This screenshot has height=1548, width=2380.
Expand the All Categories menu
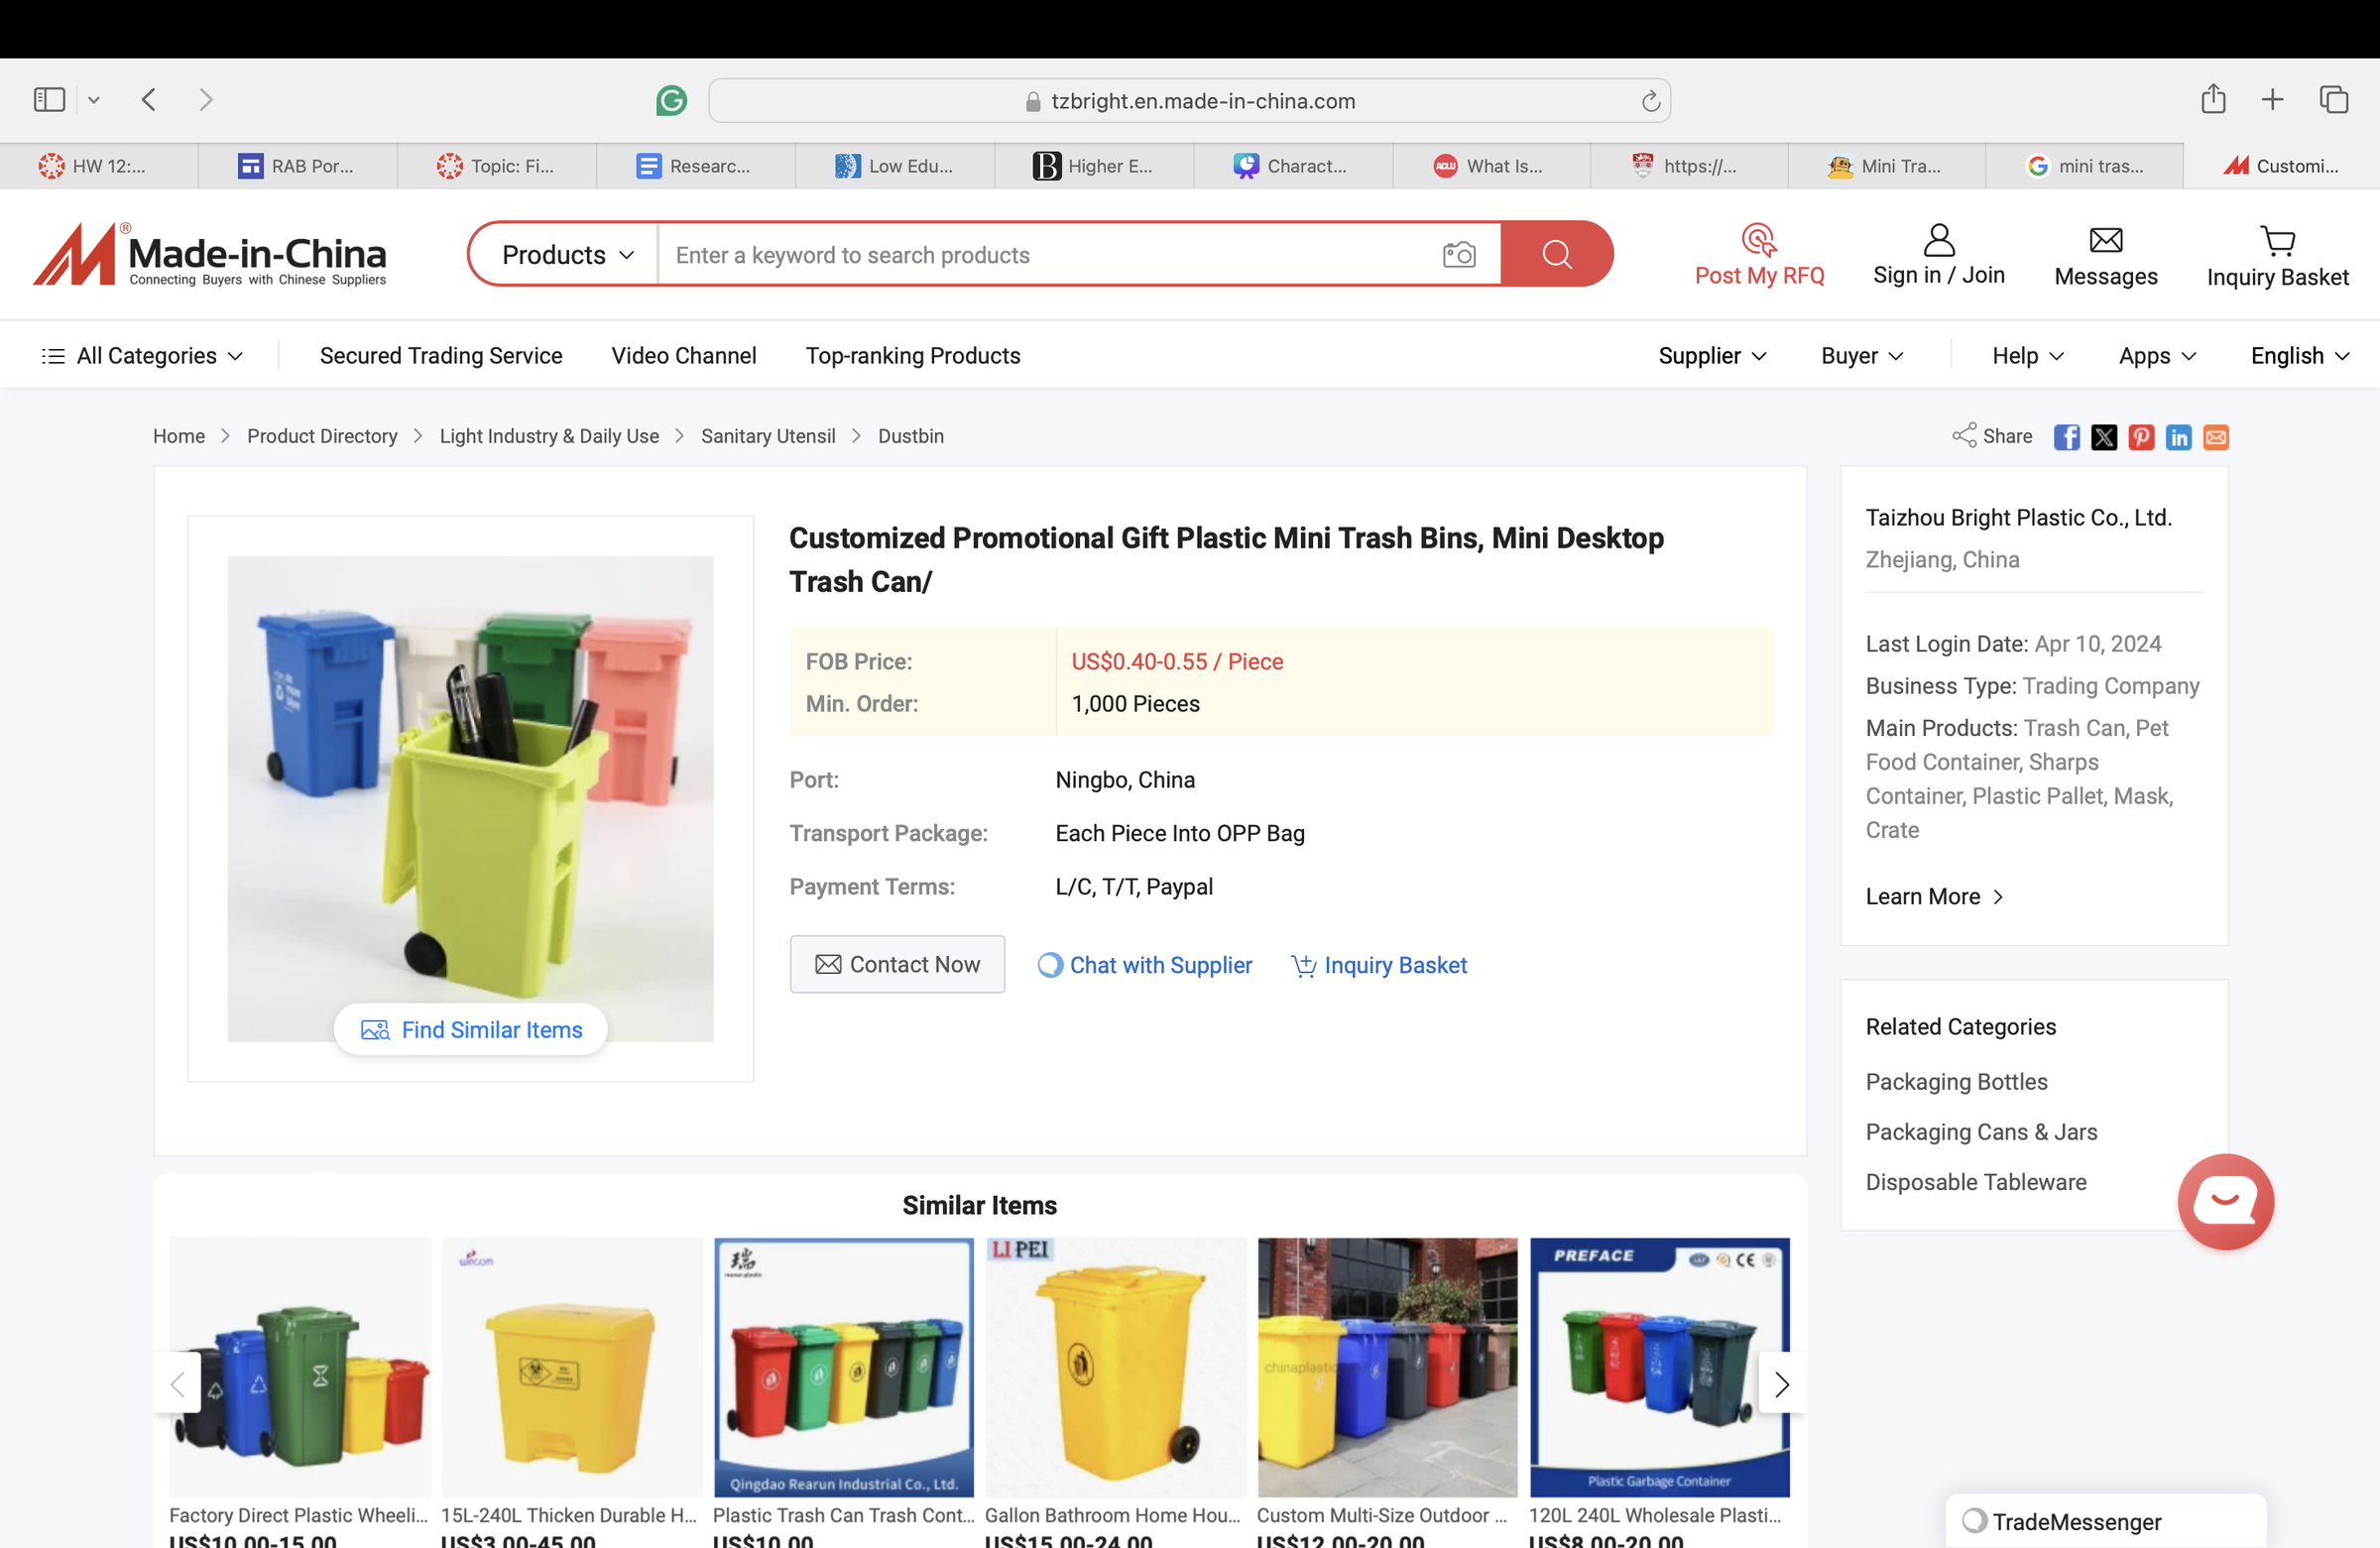coord(143,356)
